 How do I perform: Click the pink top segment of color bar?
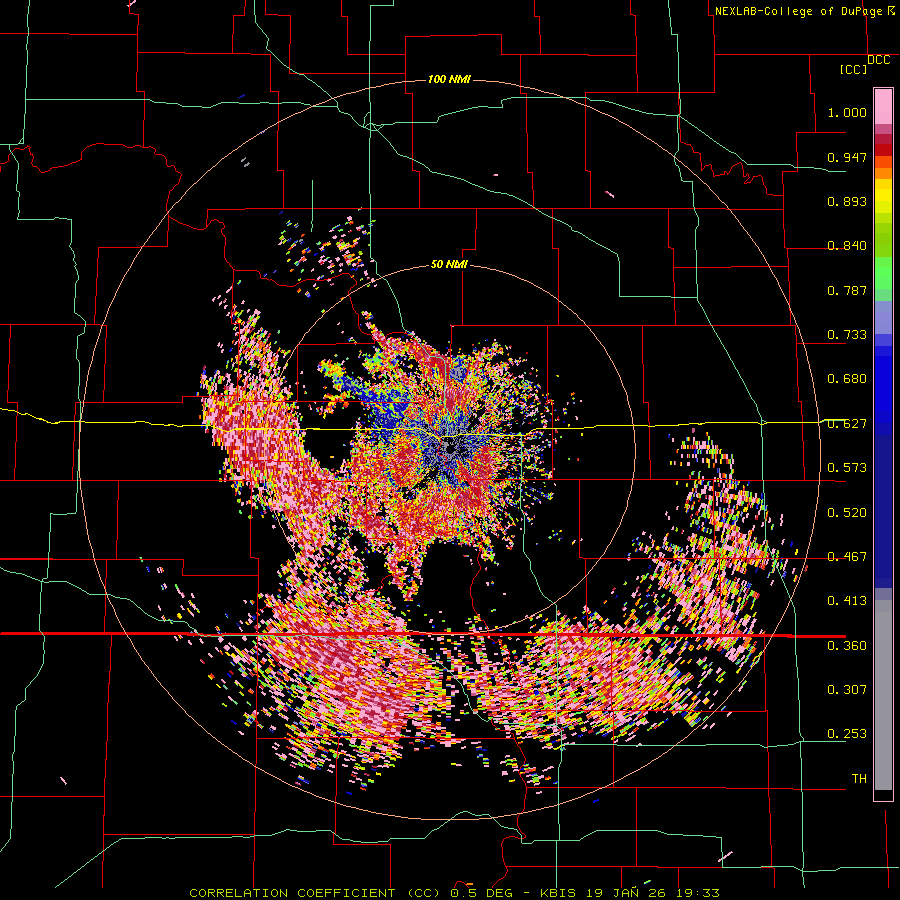coord(883,106)
